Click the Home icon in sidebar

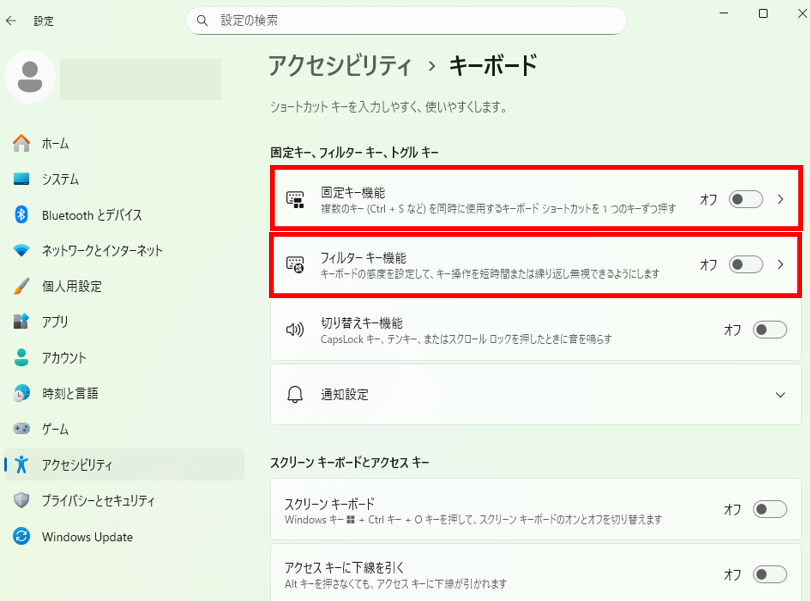point(22,143)
